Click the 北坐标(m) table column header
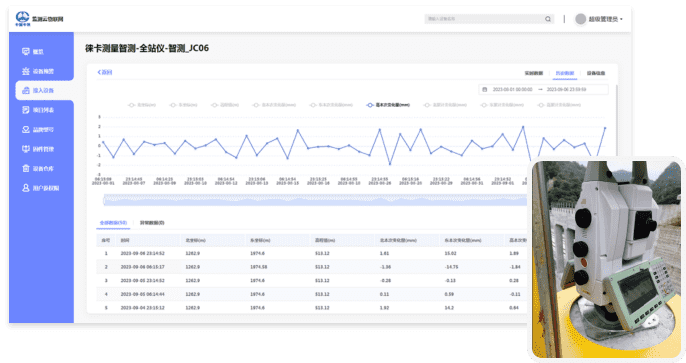686x363 pixels. [x=196, y=240]
